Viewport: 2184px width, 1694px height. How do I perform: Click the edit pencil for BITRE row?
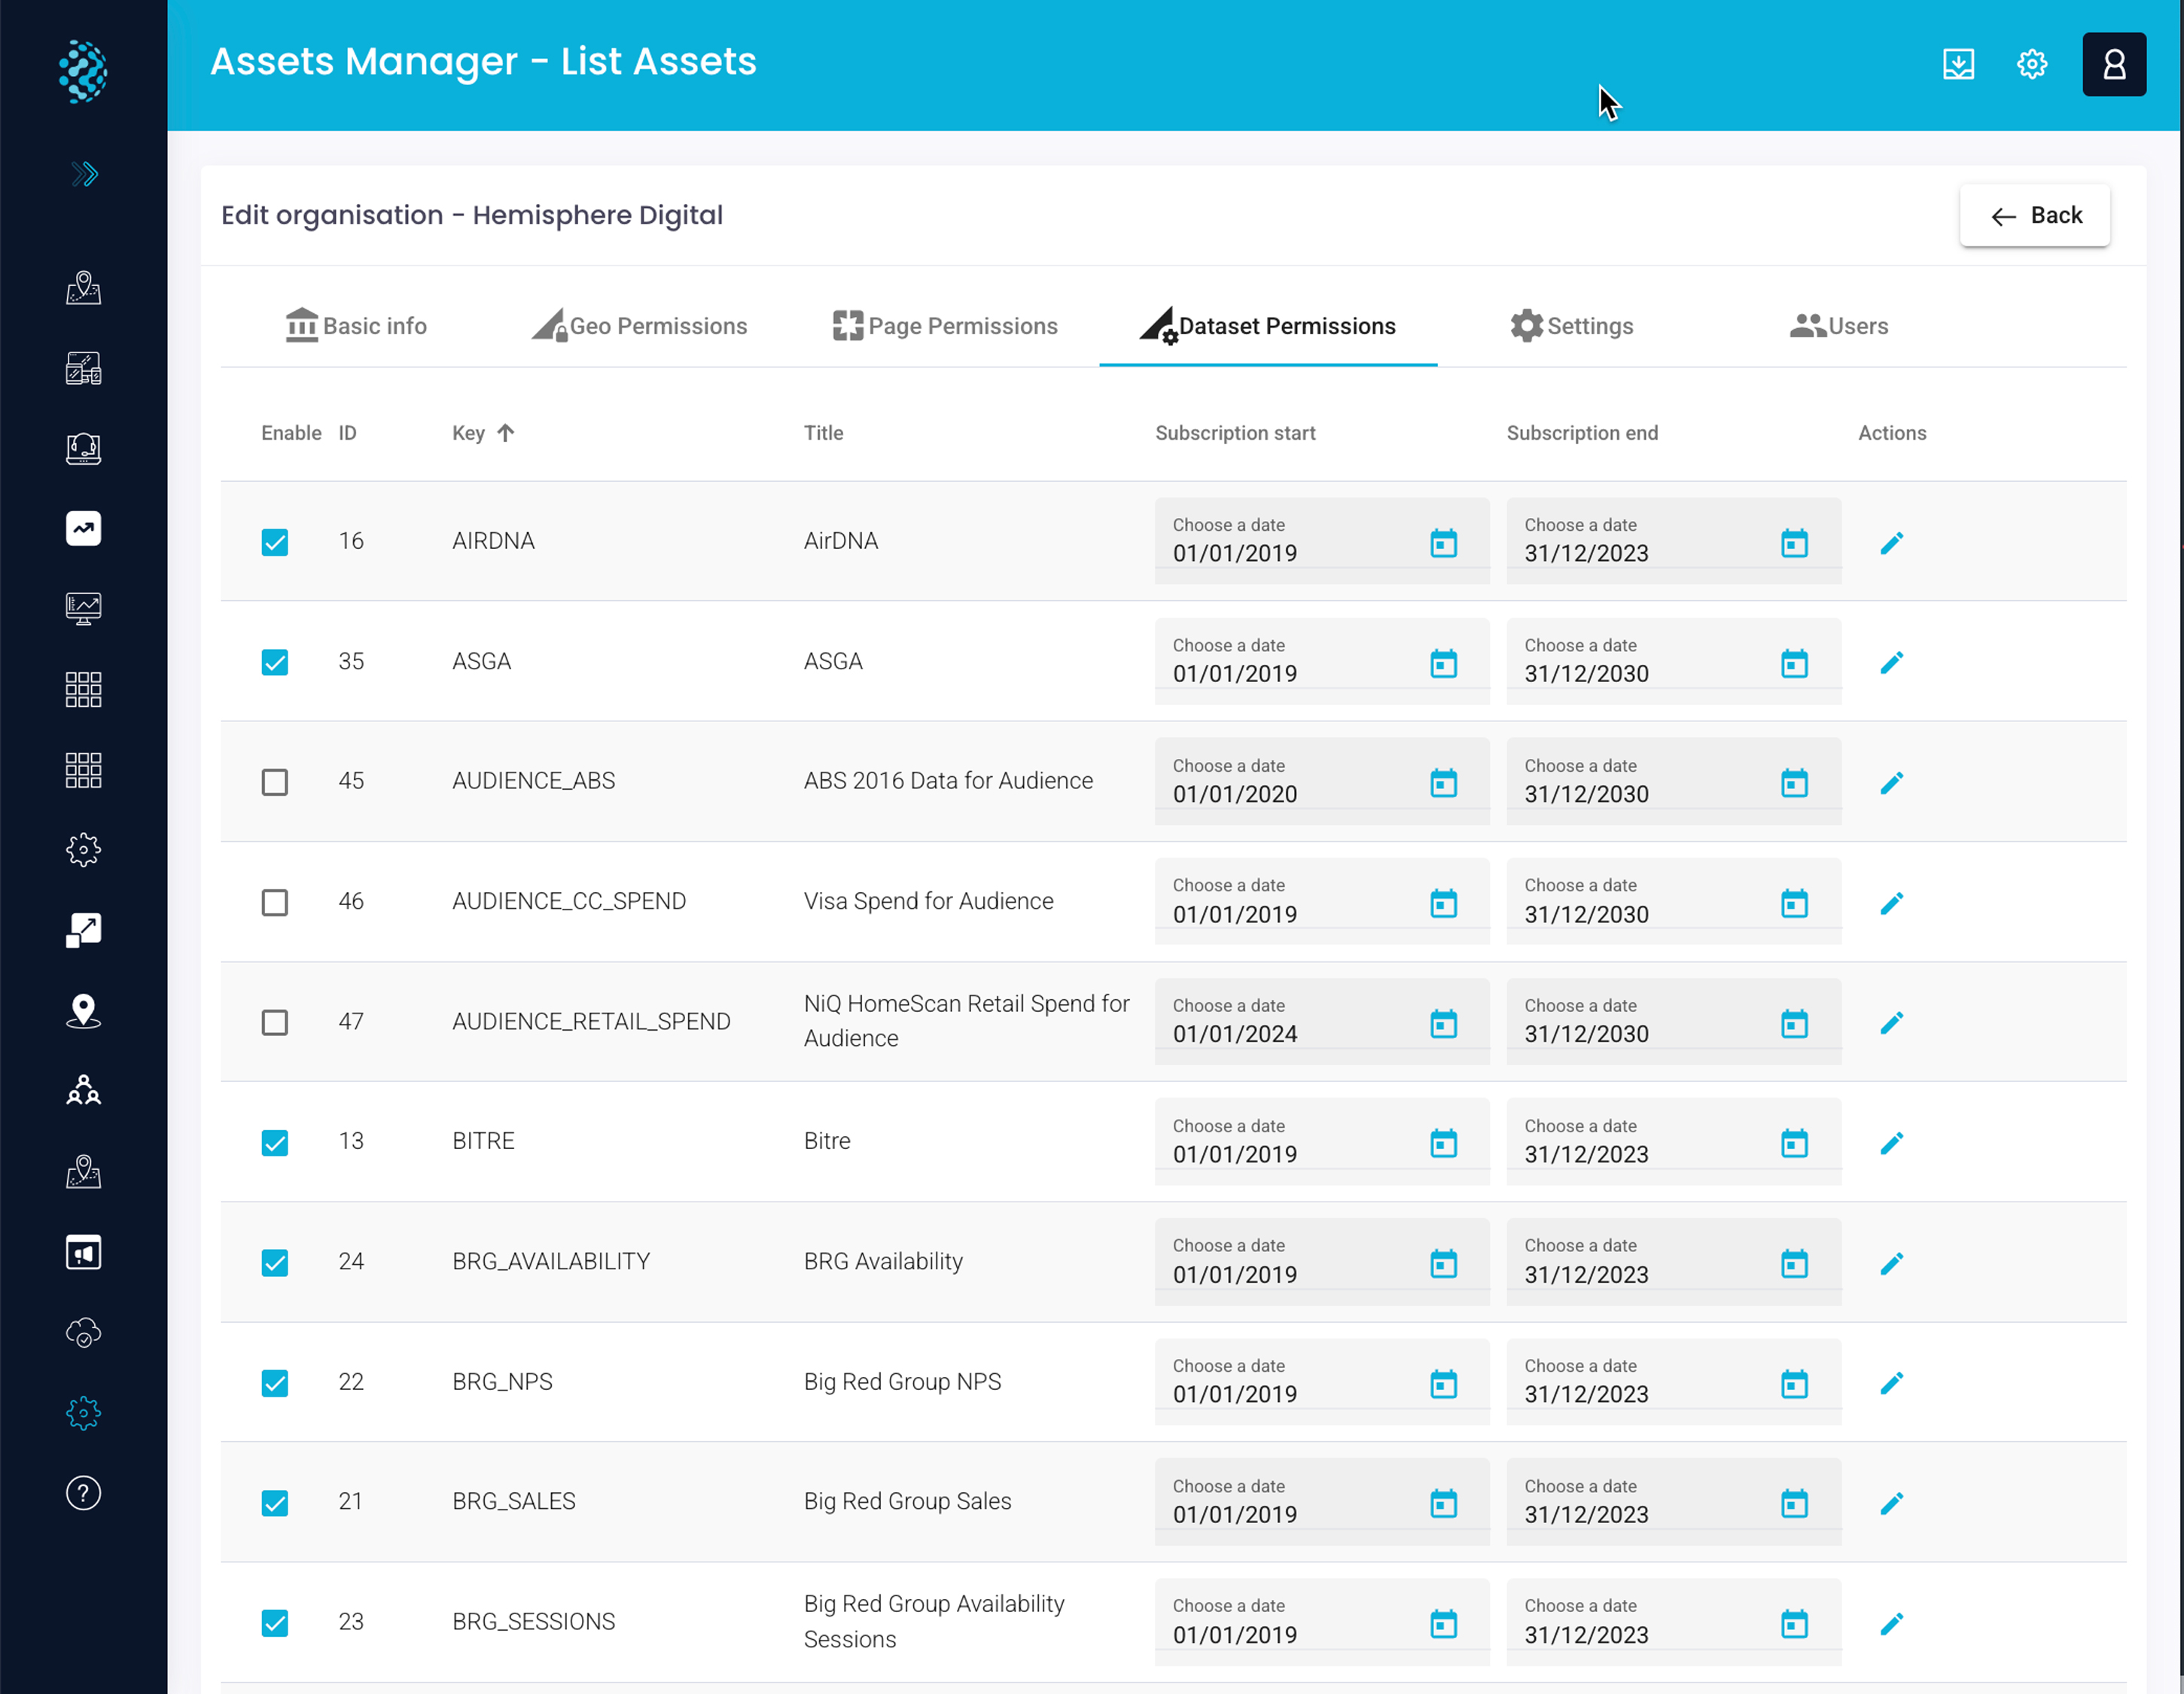tap(1890, 1143)
